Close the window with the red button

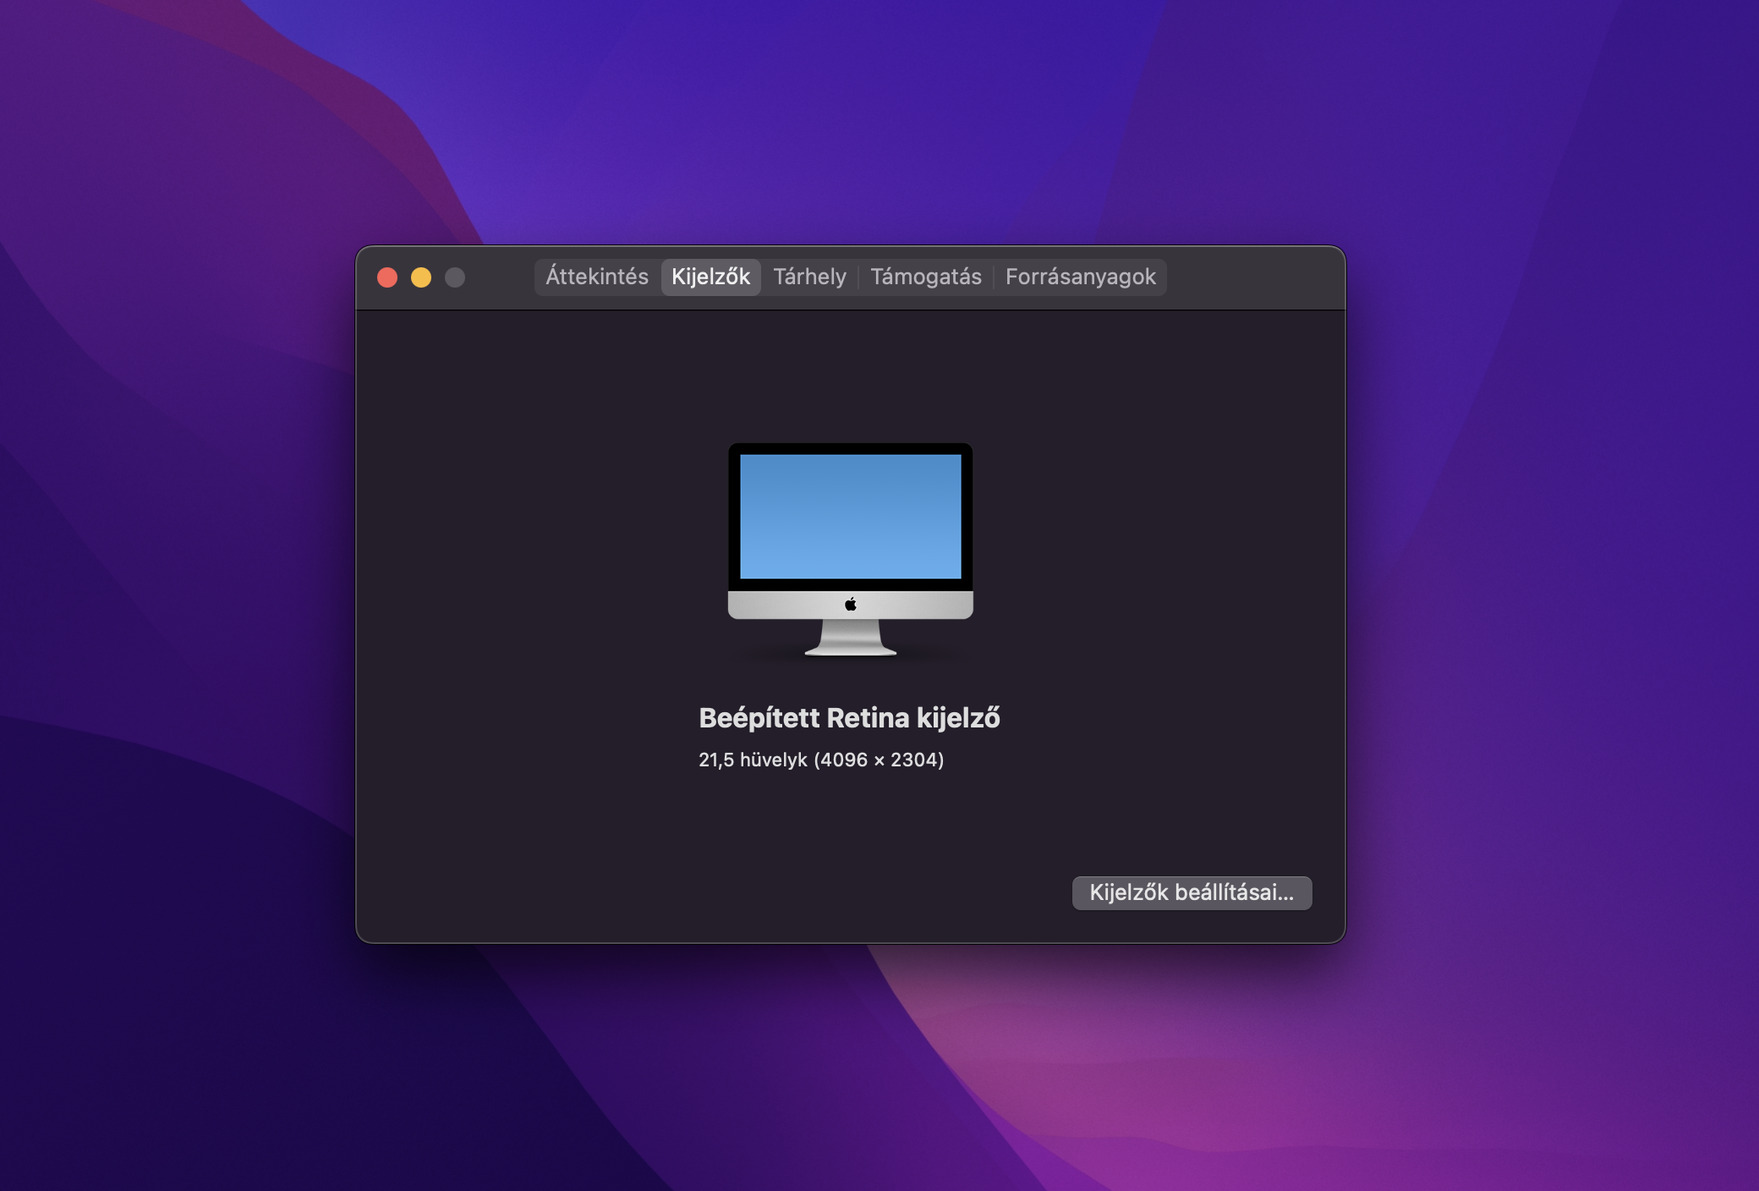[388, 277]
